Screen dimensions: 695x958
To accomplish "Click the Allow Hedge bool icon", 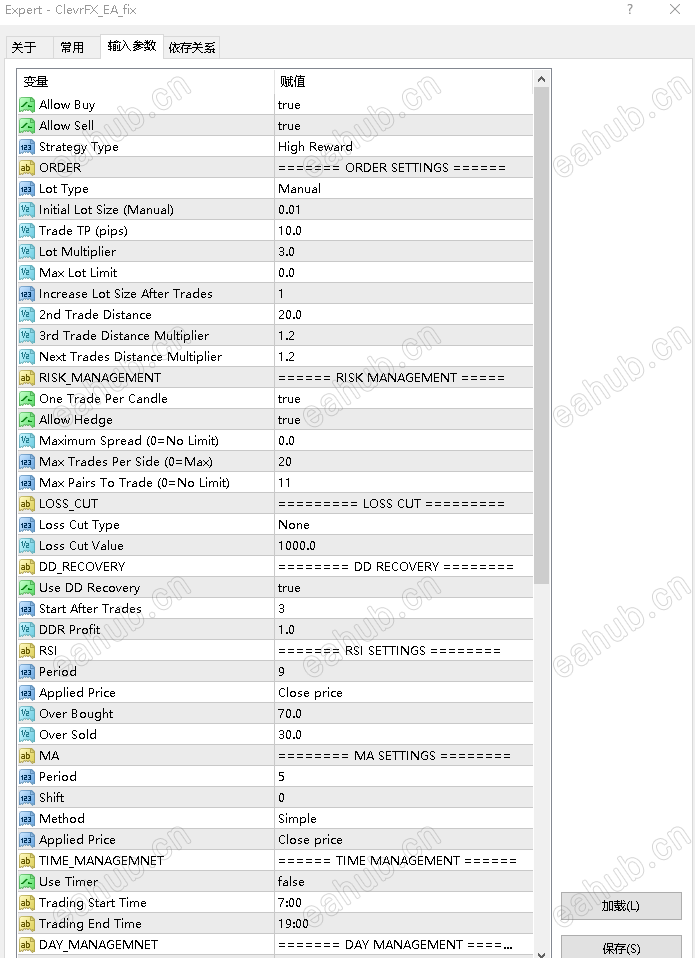I will pyautogui.click(x=26, y=419).
